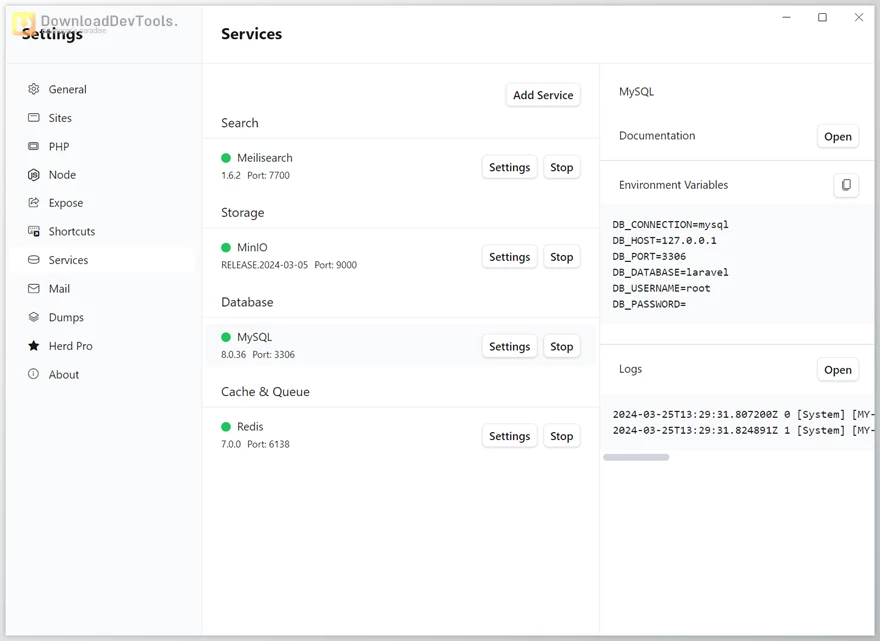The width and height of the screenshot is (880, 641).
Task: Show the About page
Action: click(103, 374)
